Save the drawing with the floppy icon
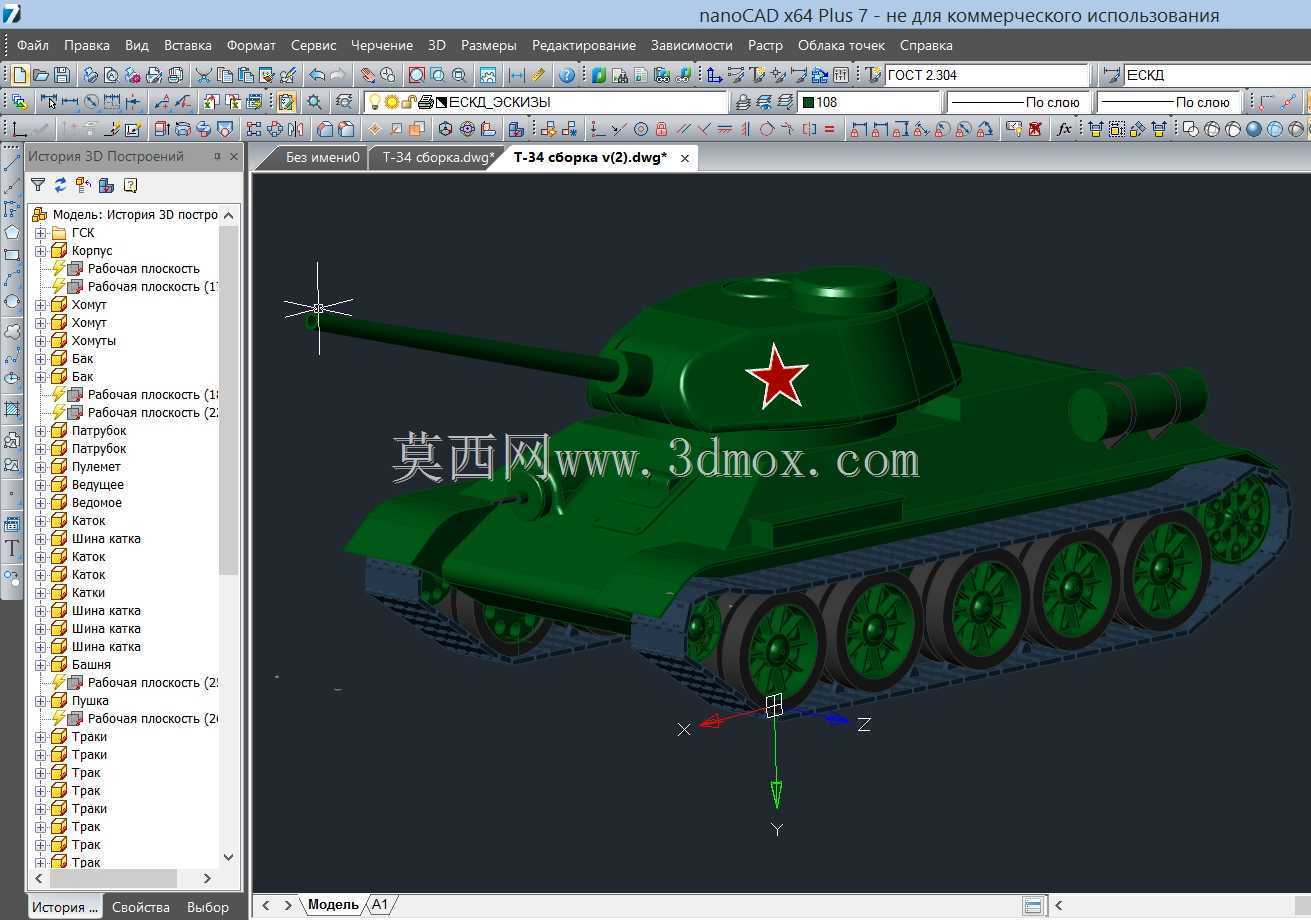The height and width of the screenshot is (920, 1311). 61,75
